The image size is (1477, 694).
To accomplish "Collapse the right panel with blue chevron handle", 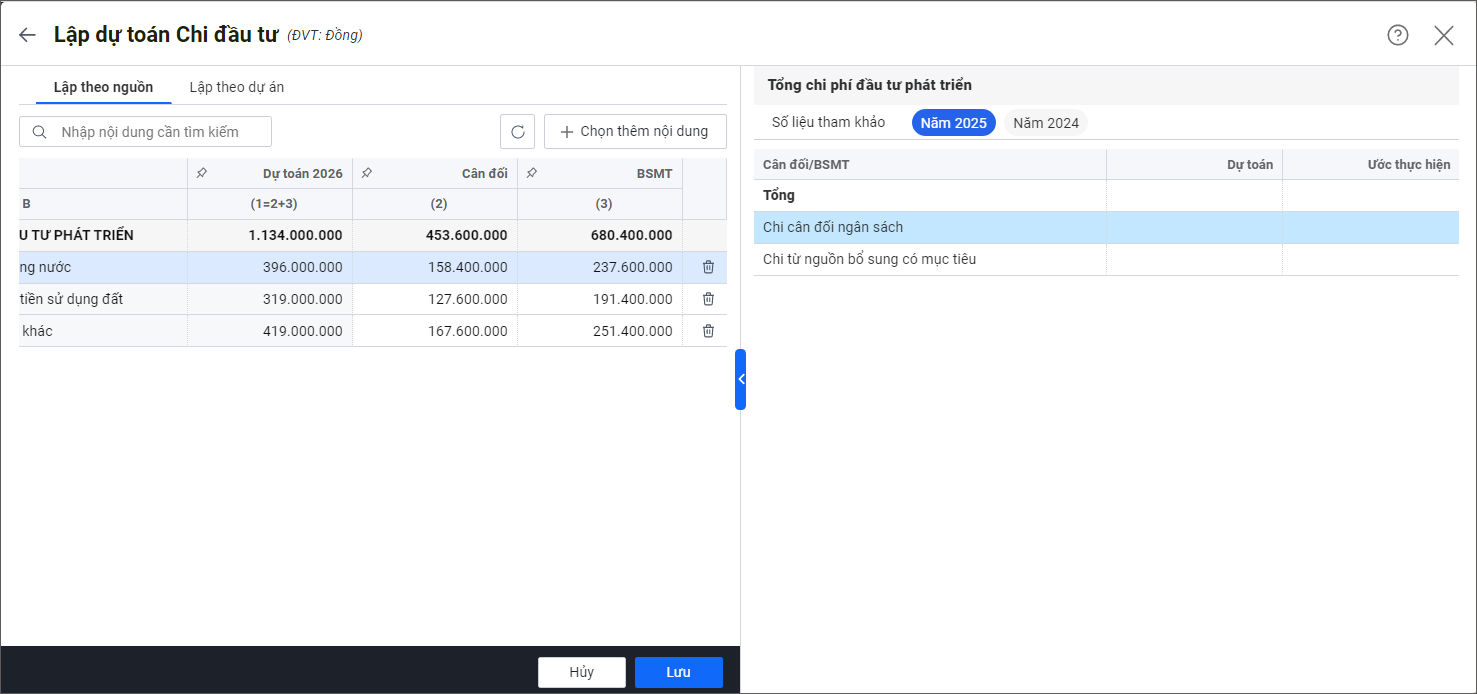I will tap(740, 379).
